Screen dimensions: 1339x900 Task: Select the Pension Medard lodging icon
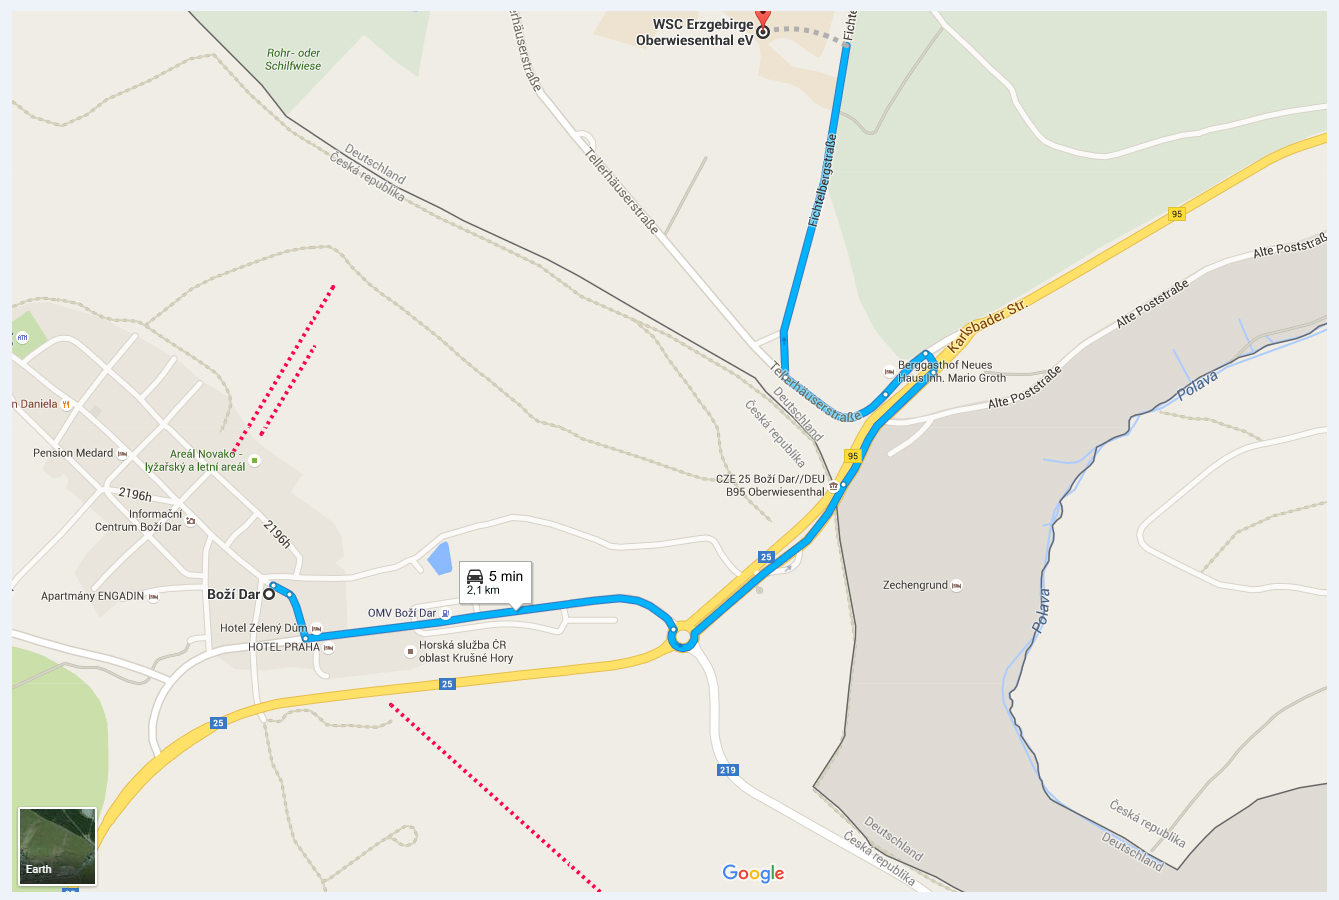click(123, 453)
